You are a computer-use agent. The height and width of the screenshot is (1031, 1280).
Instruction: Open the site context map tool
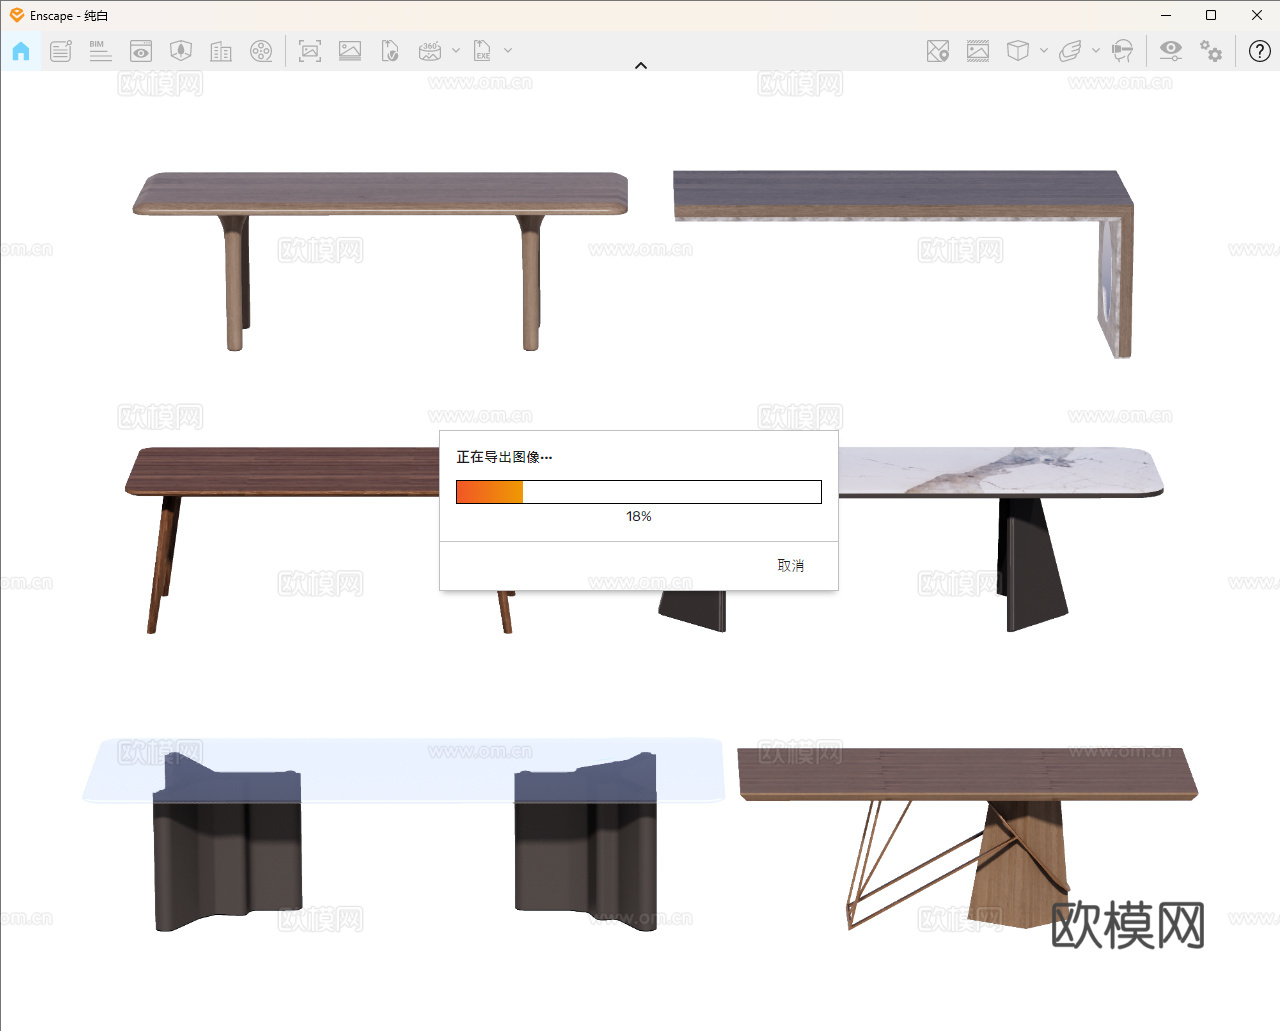point(181,51)
